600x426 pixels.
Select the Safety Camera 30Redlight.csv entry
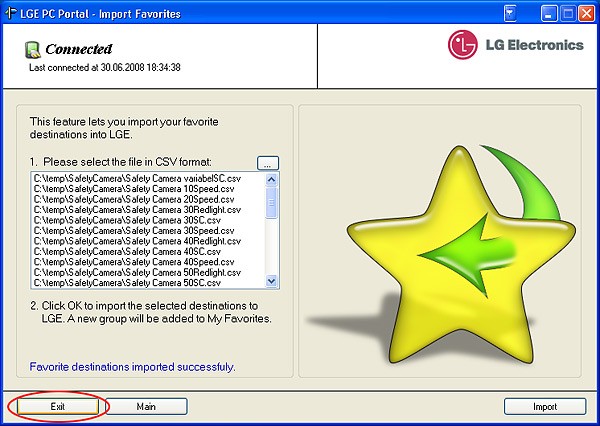[x=137, y=210]
